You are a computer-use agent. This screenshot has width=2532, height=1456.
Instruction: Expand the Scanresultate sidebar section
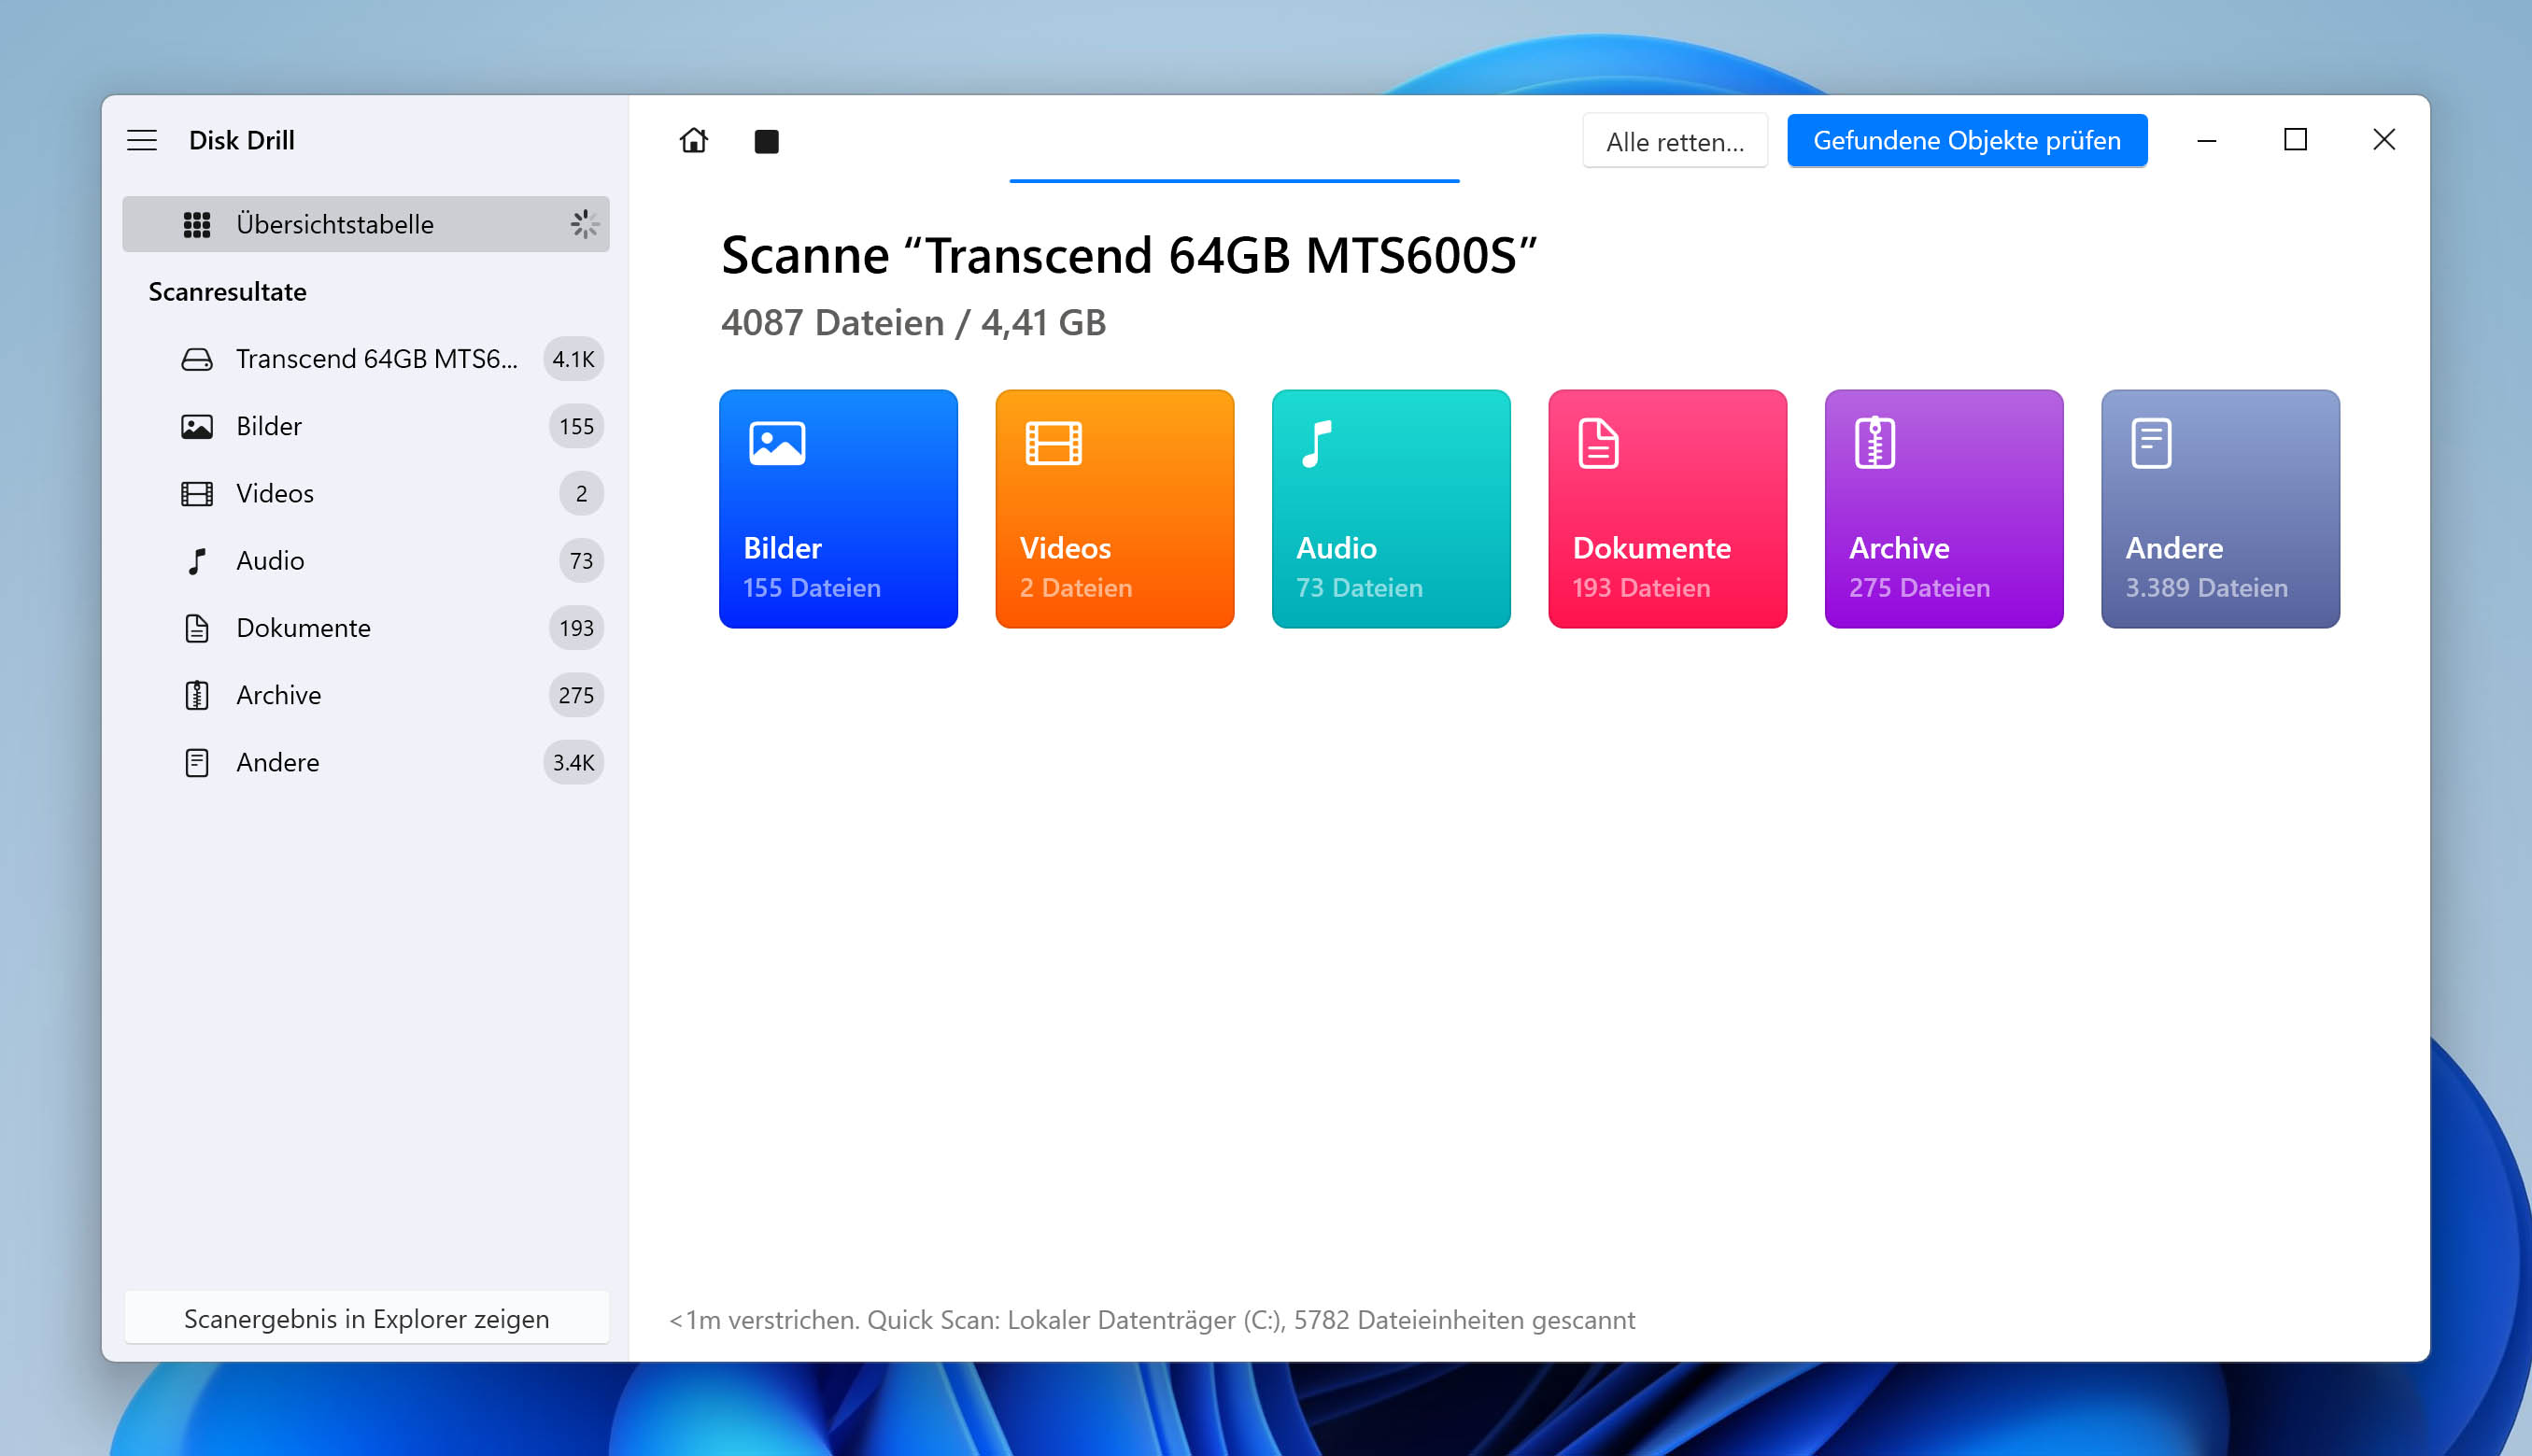226,290
